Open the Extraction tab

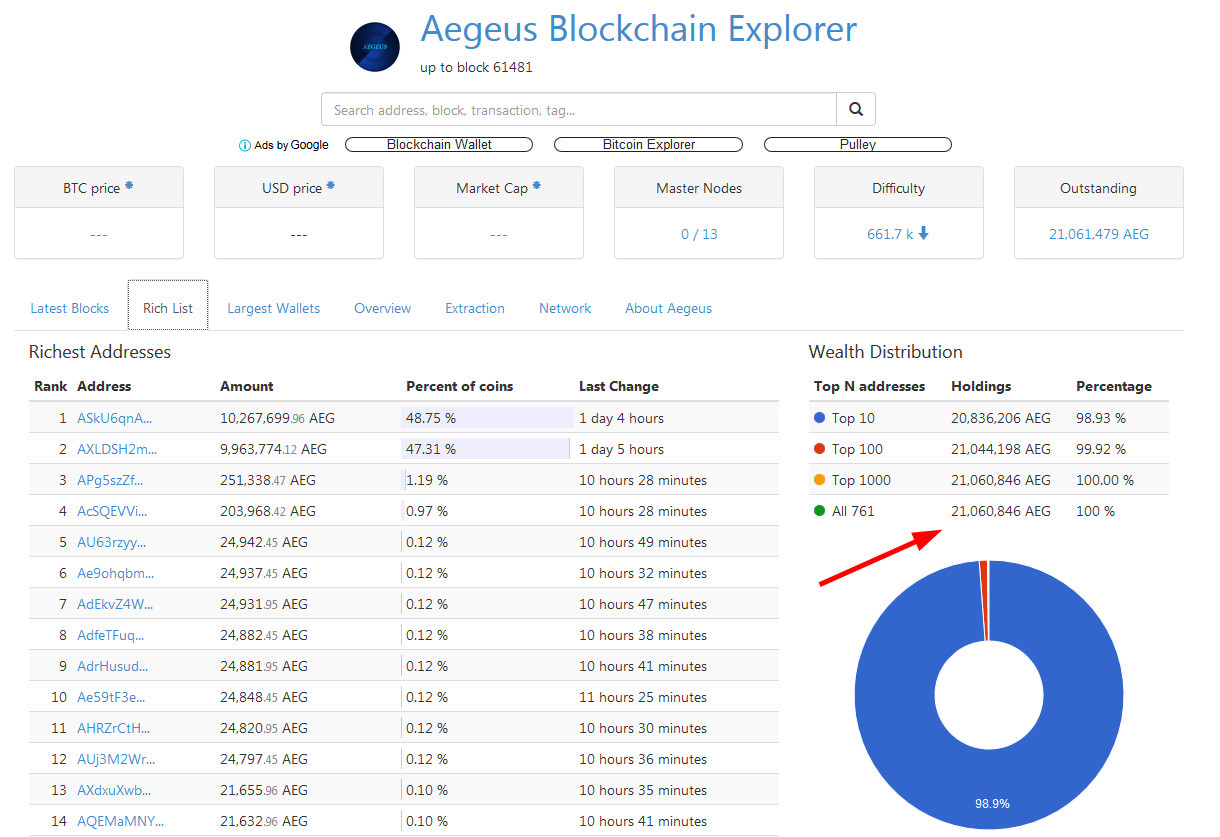[x=475, y=308]
